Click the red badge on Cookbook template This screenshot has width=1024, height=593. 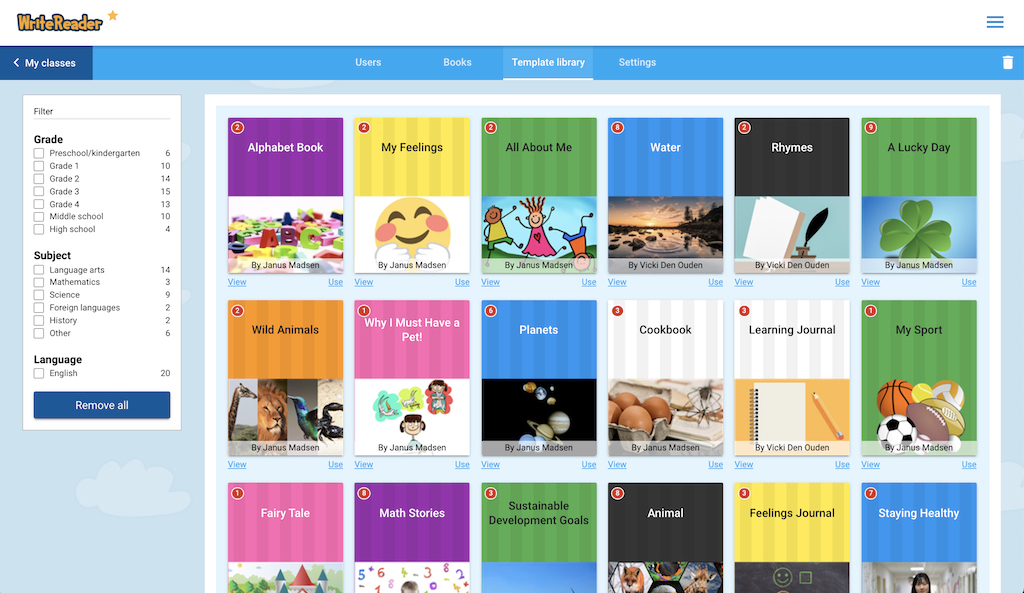click(x=617, y=311)
